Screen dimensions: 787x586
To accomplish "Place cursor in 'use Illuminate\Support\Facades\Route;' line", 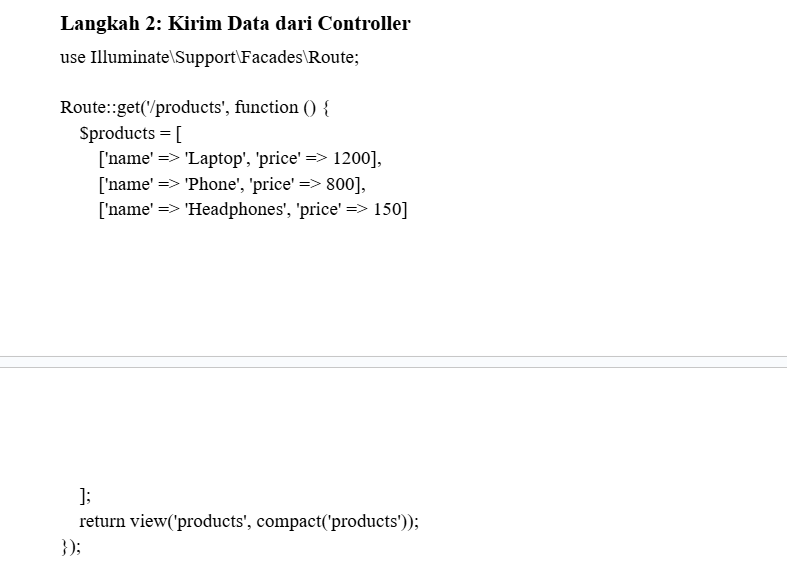I will [210, 57].
